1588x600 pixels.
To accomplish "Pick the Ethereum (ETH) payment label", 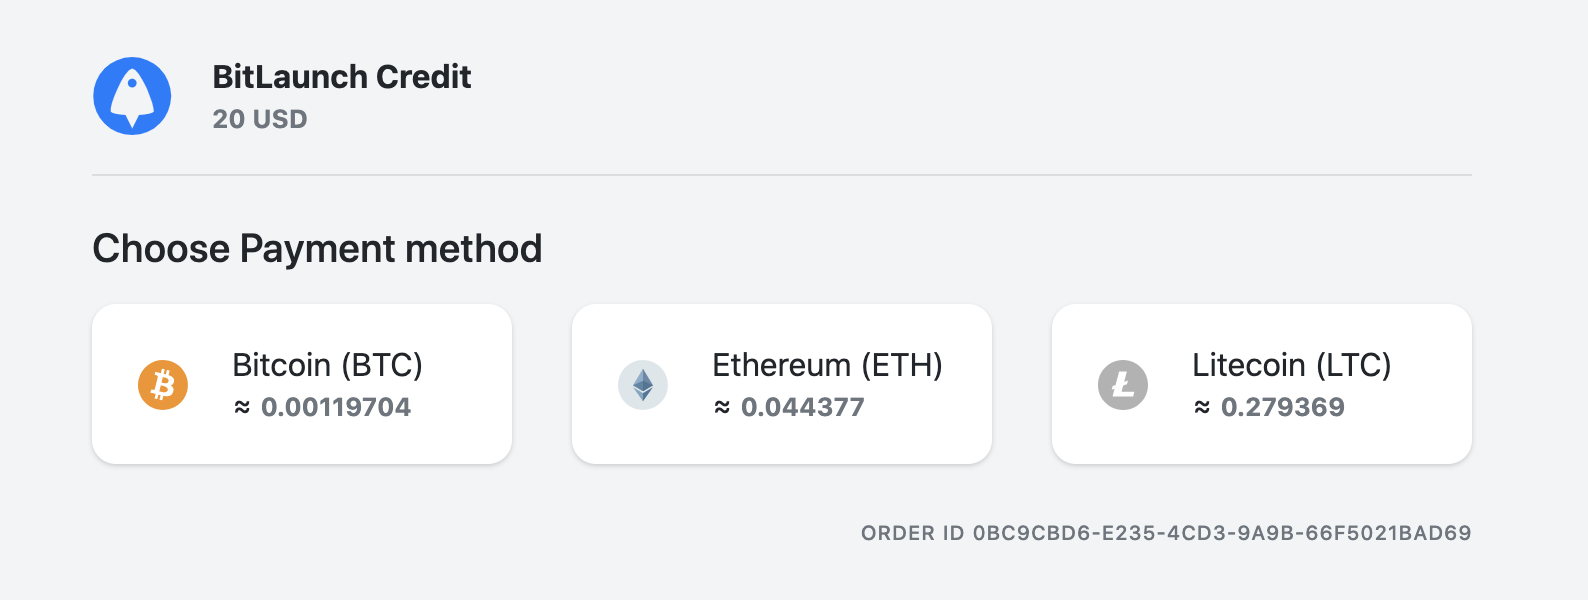I will [827, 365].
